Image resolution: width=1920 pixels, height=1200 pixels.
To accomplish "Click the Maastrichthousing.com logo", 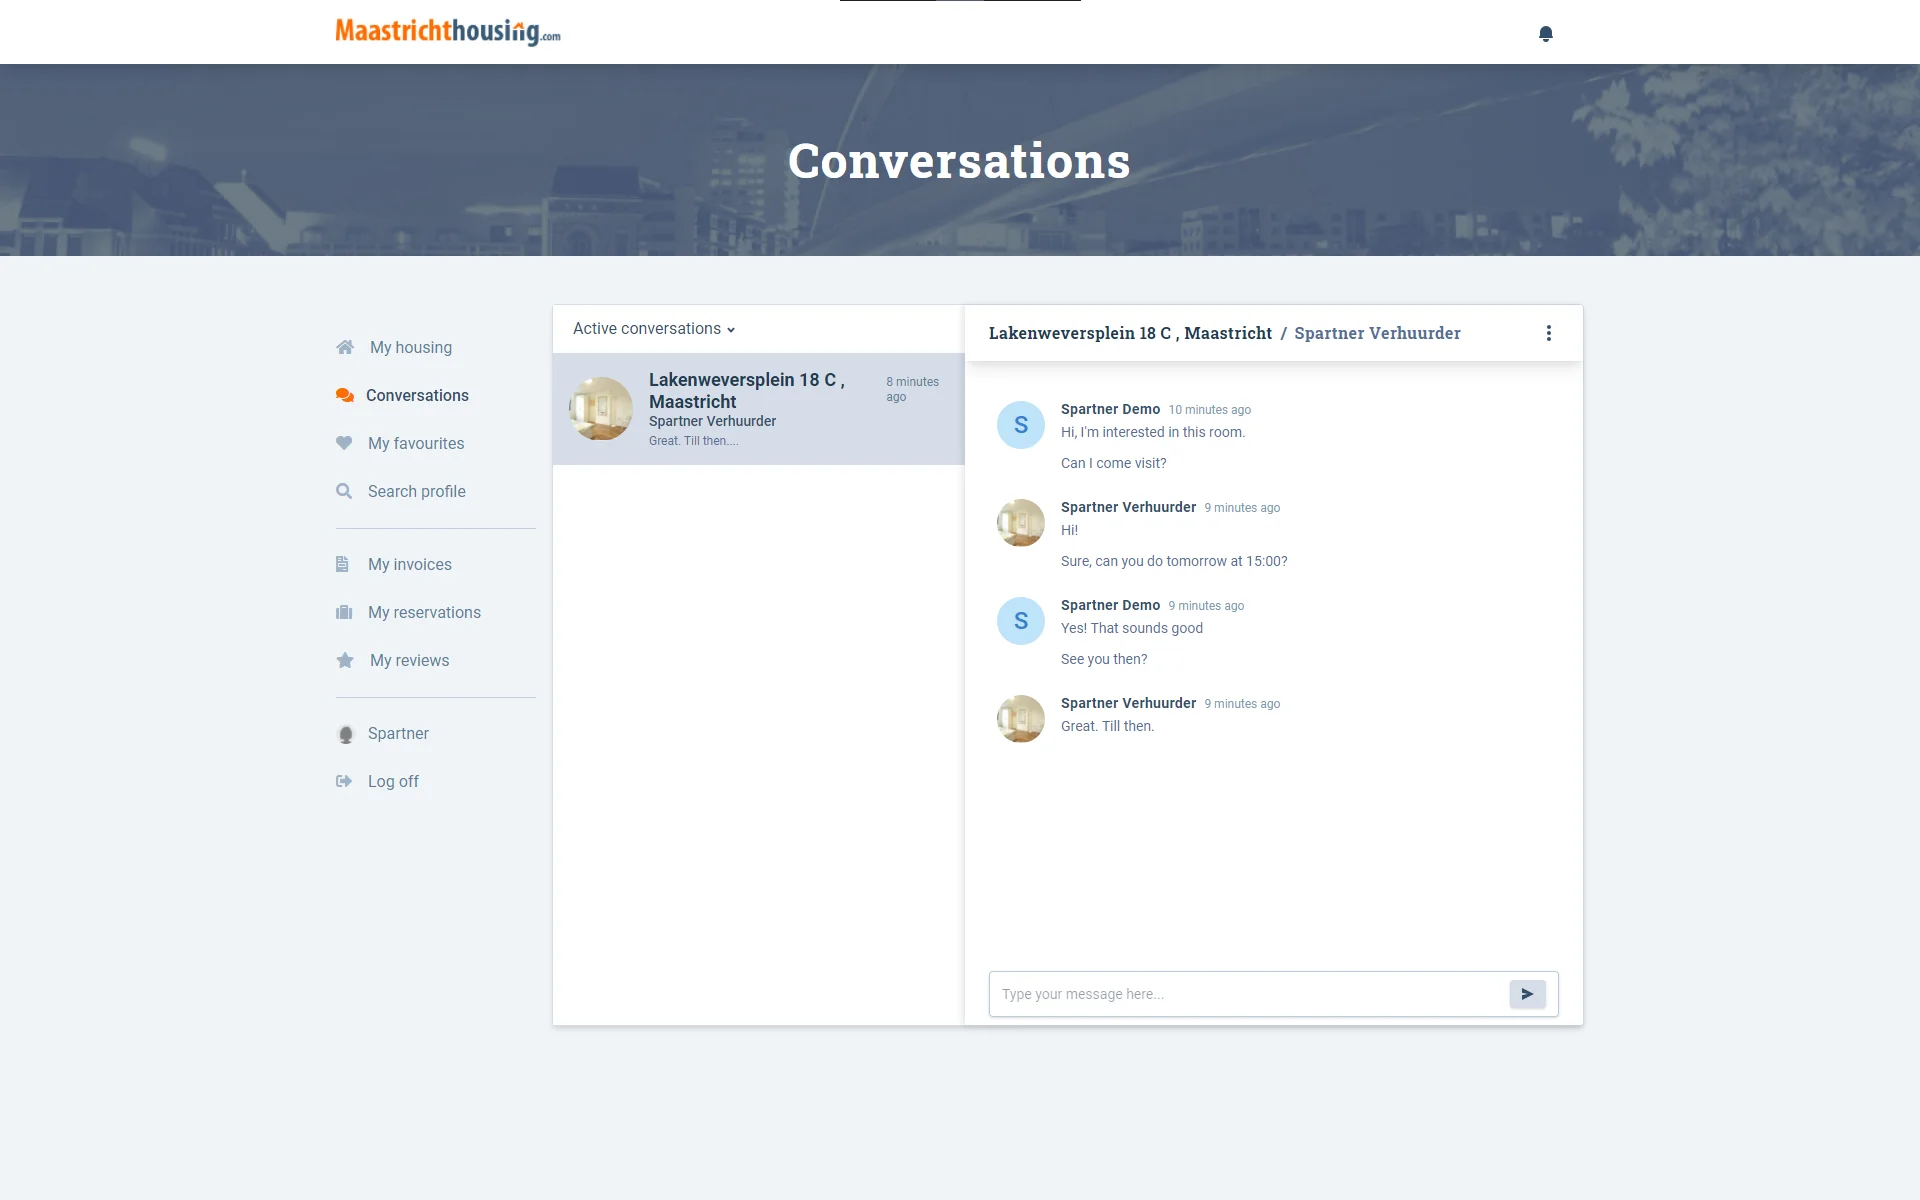I will 447,32.
